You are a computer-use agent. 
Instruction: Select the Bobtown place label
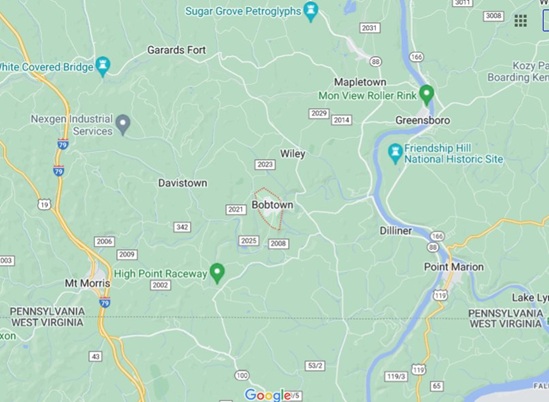click(272, 205)
